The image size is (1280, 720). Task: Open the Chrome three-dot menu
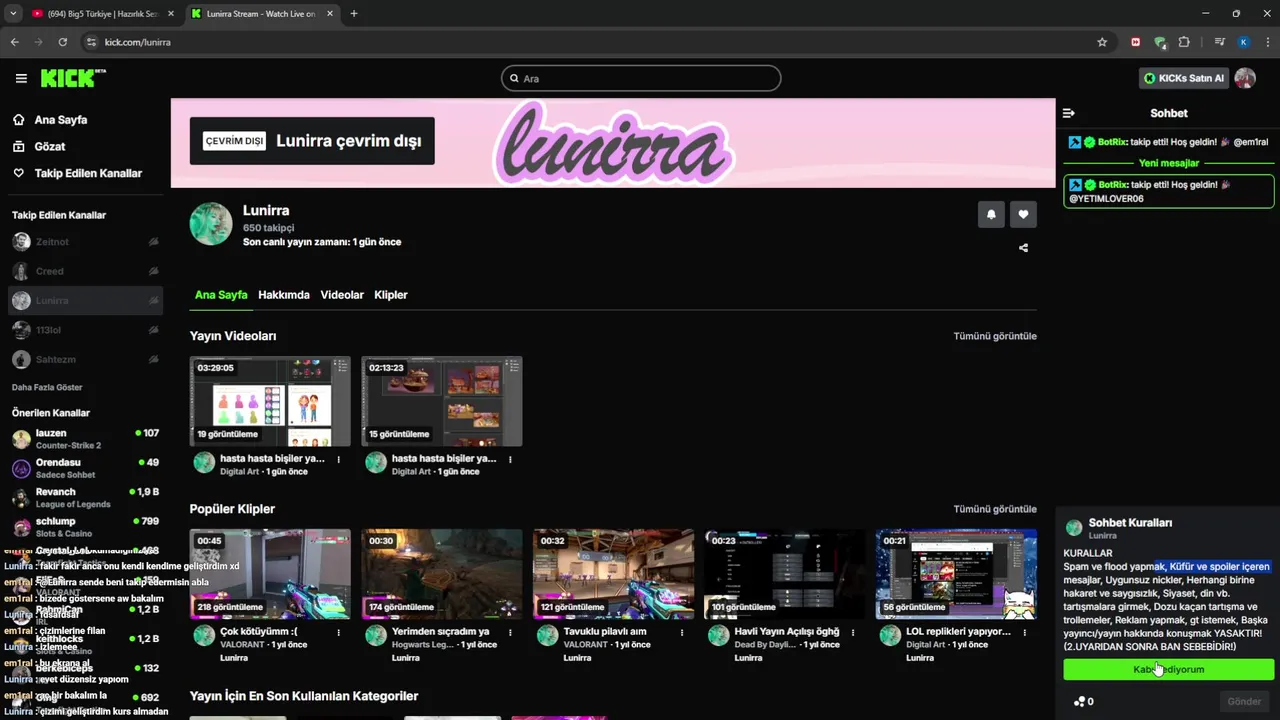click(1267, 42)
